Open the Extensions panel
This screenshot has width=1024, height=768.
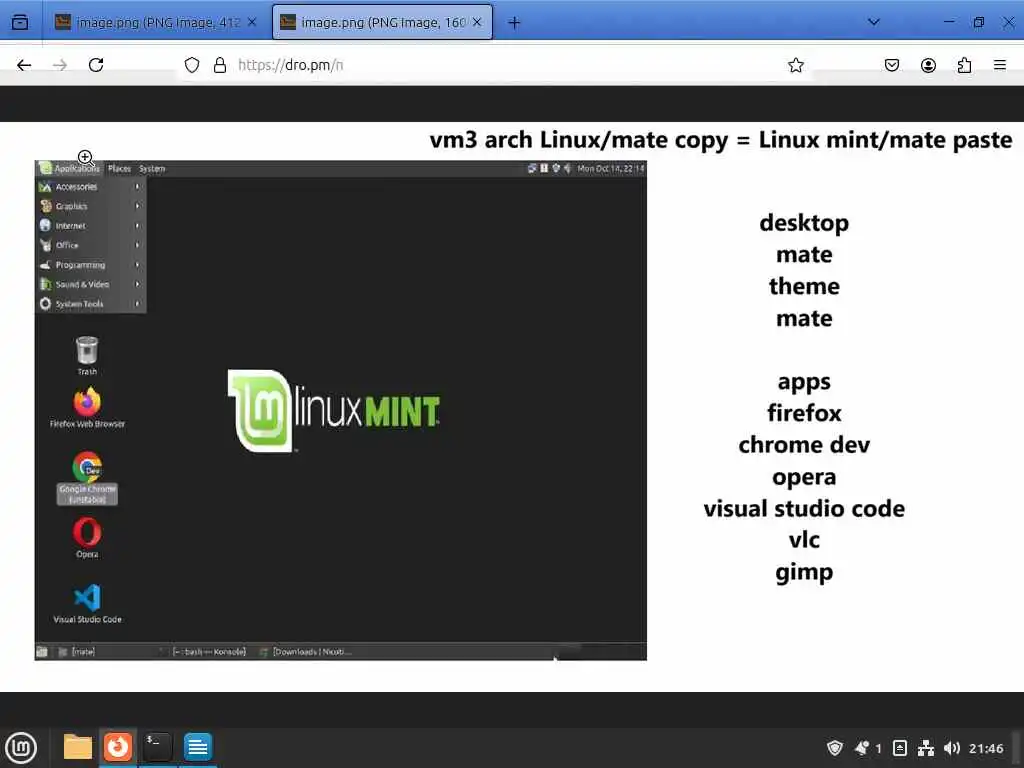(964, 65)
